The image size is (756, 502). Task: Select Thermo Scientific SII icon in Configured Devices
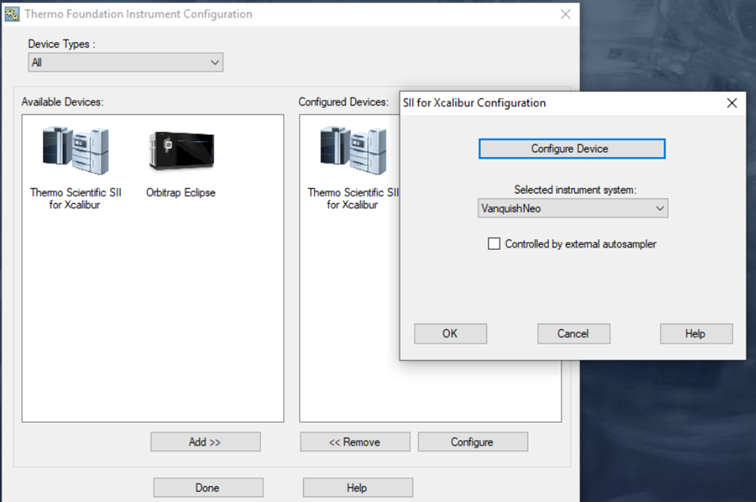click(353, 150)
